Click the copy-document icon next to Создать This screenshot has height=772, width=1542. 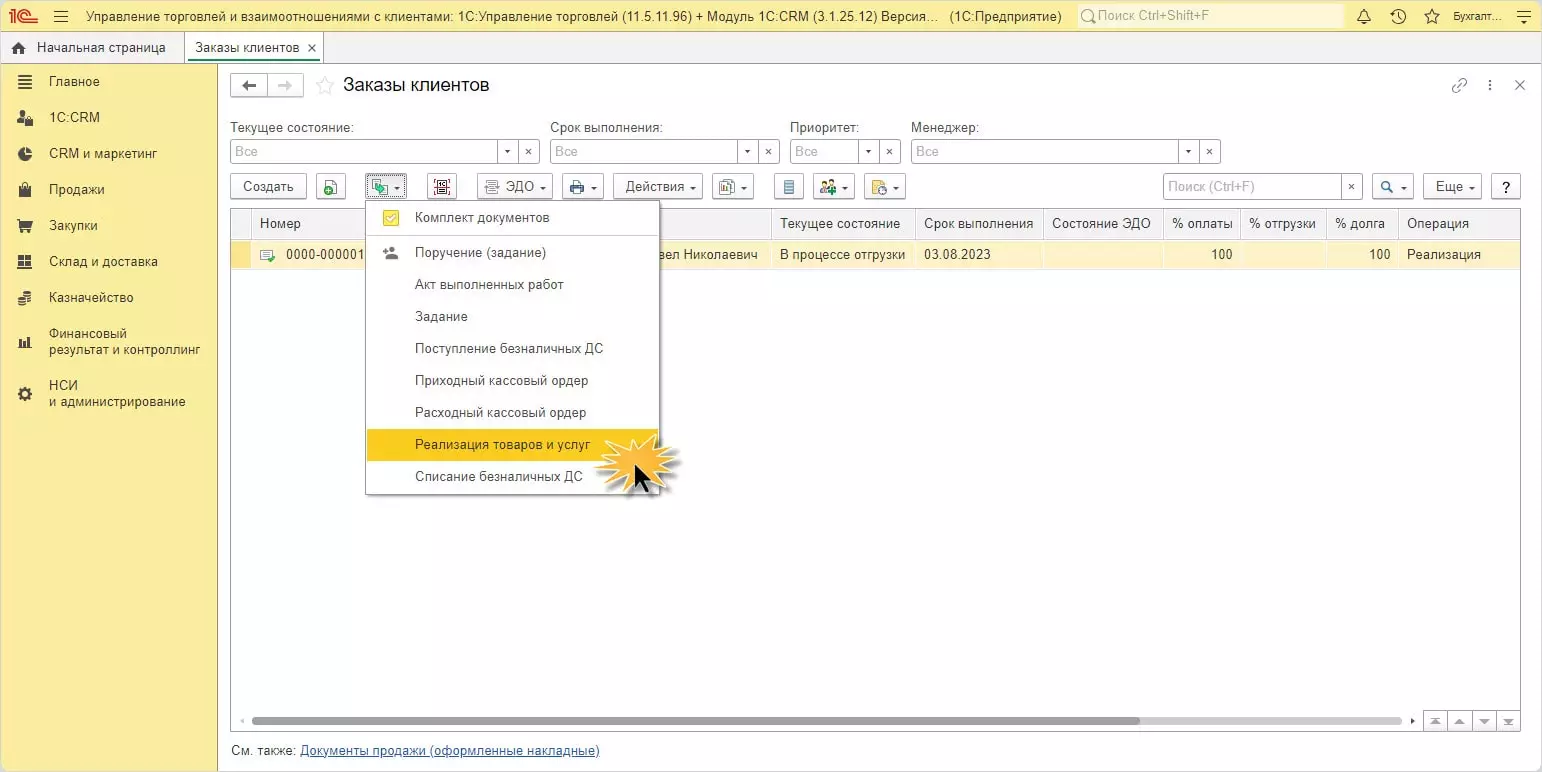330,187
